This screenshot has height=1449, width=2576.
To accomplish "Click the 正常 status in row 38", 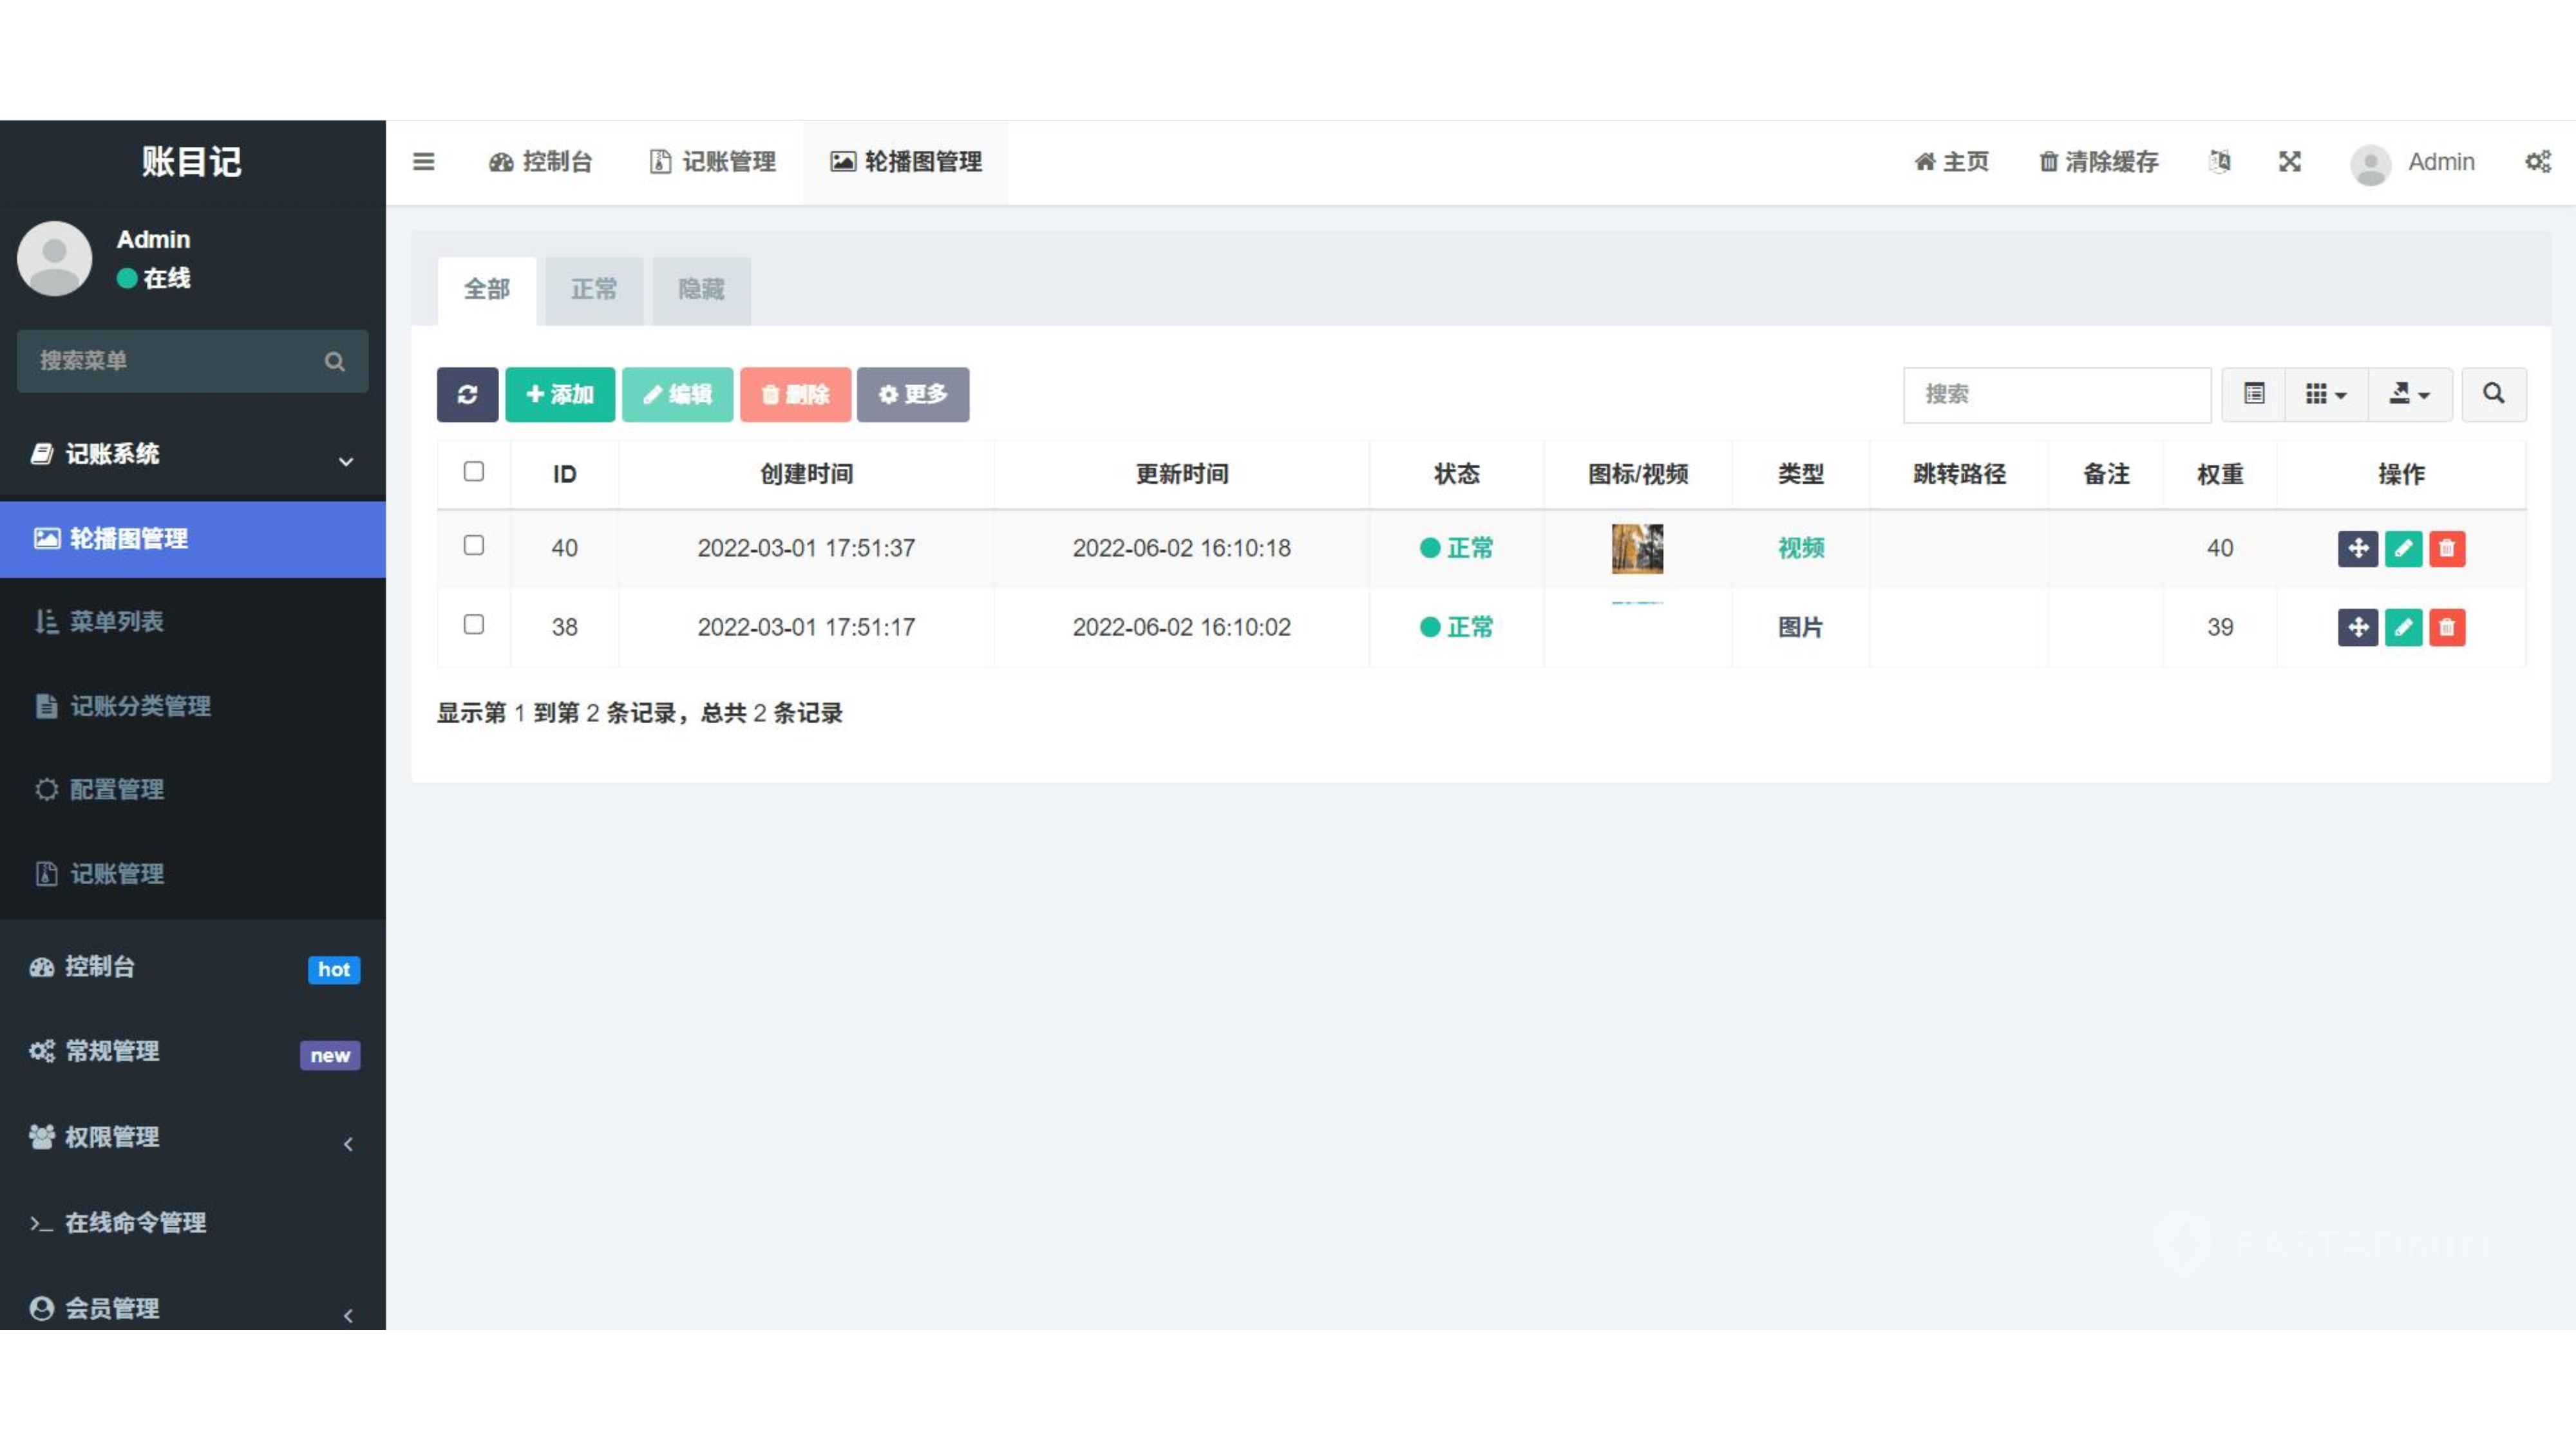I will click(1456, 627).
